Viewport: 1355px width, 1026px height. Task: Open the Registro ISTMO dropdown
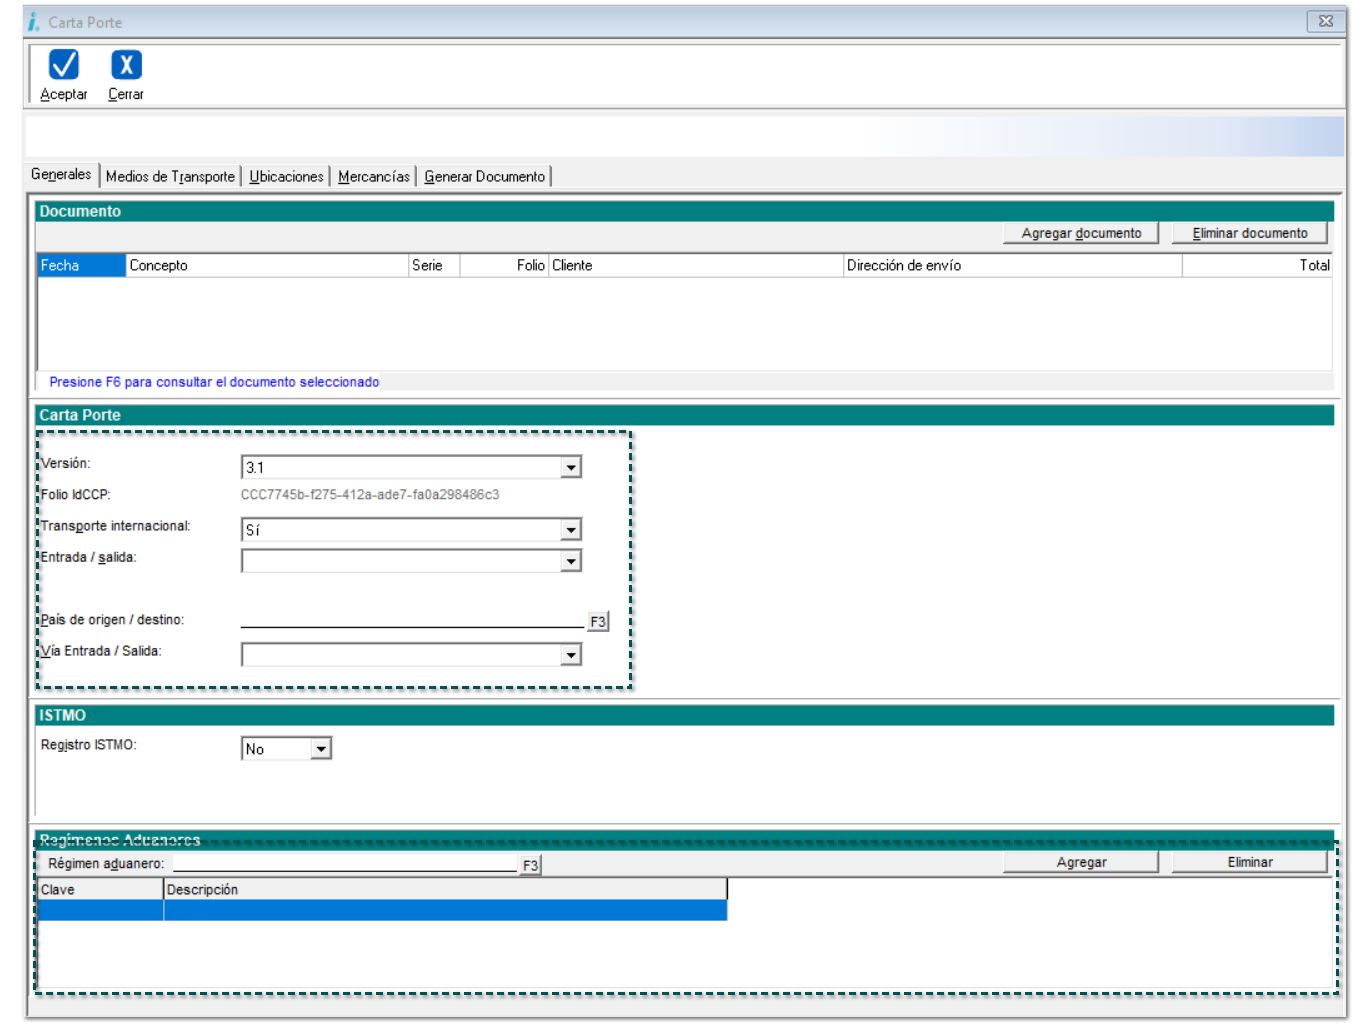point(320,749)
